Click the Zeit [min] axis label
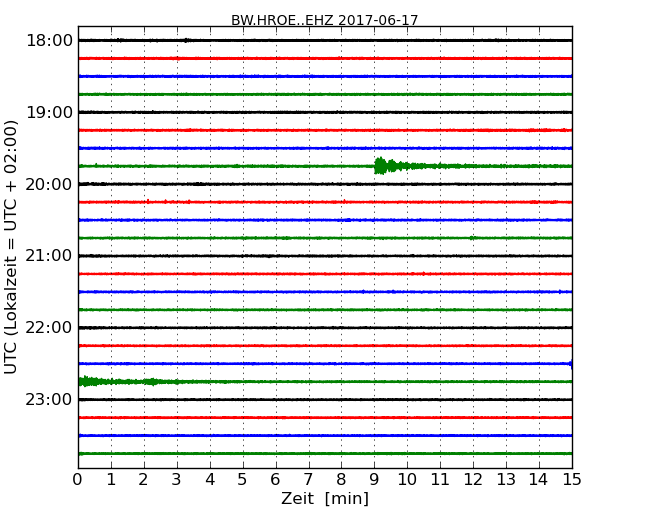650x520 pixels. 325,498
